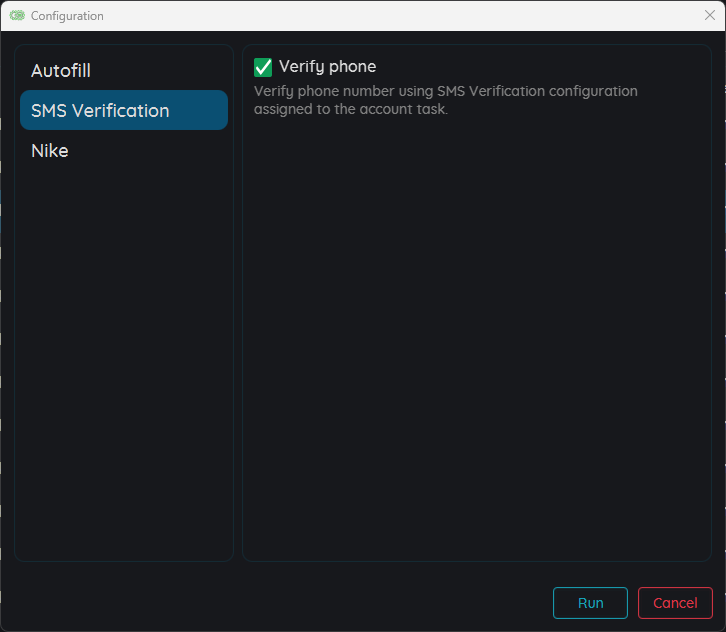Open the Autofill settings section
Screen dimensions: 726x632
tap(61, 71)
